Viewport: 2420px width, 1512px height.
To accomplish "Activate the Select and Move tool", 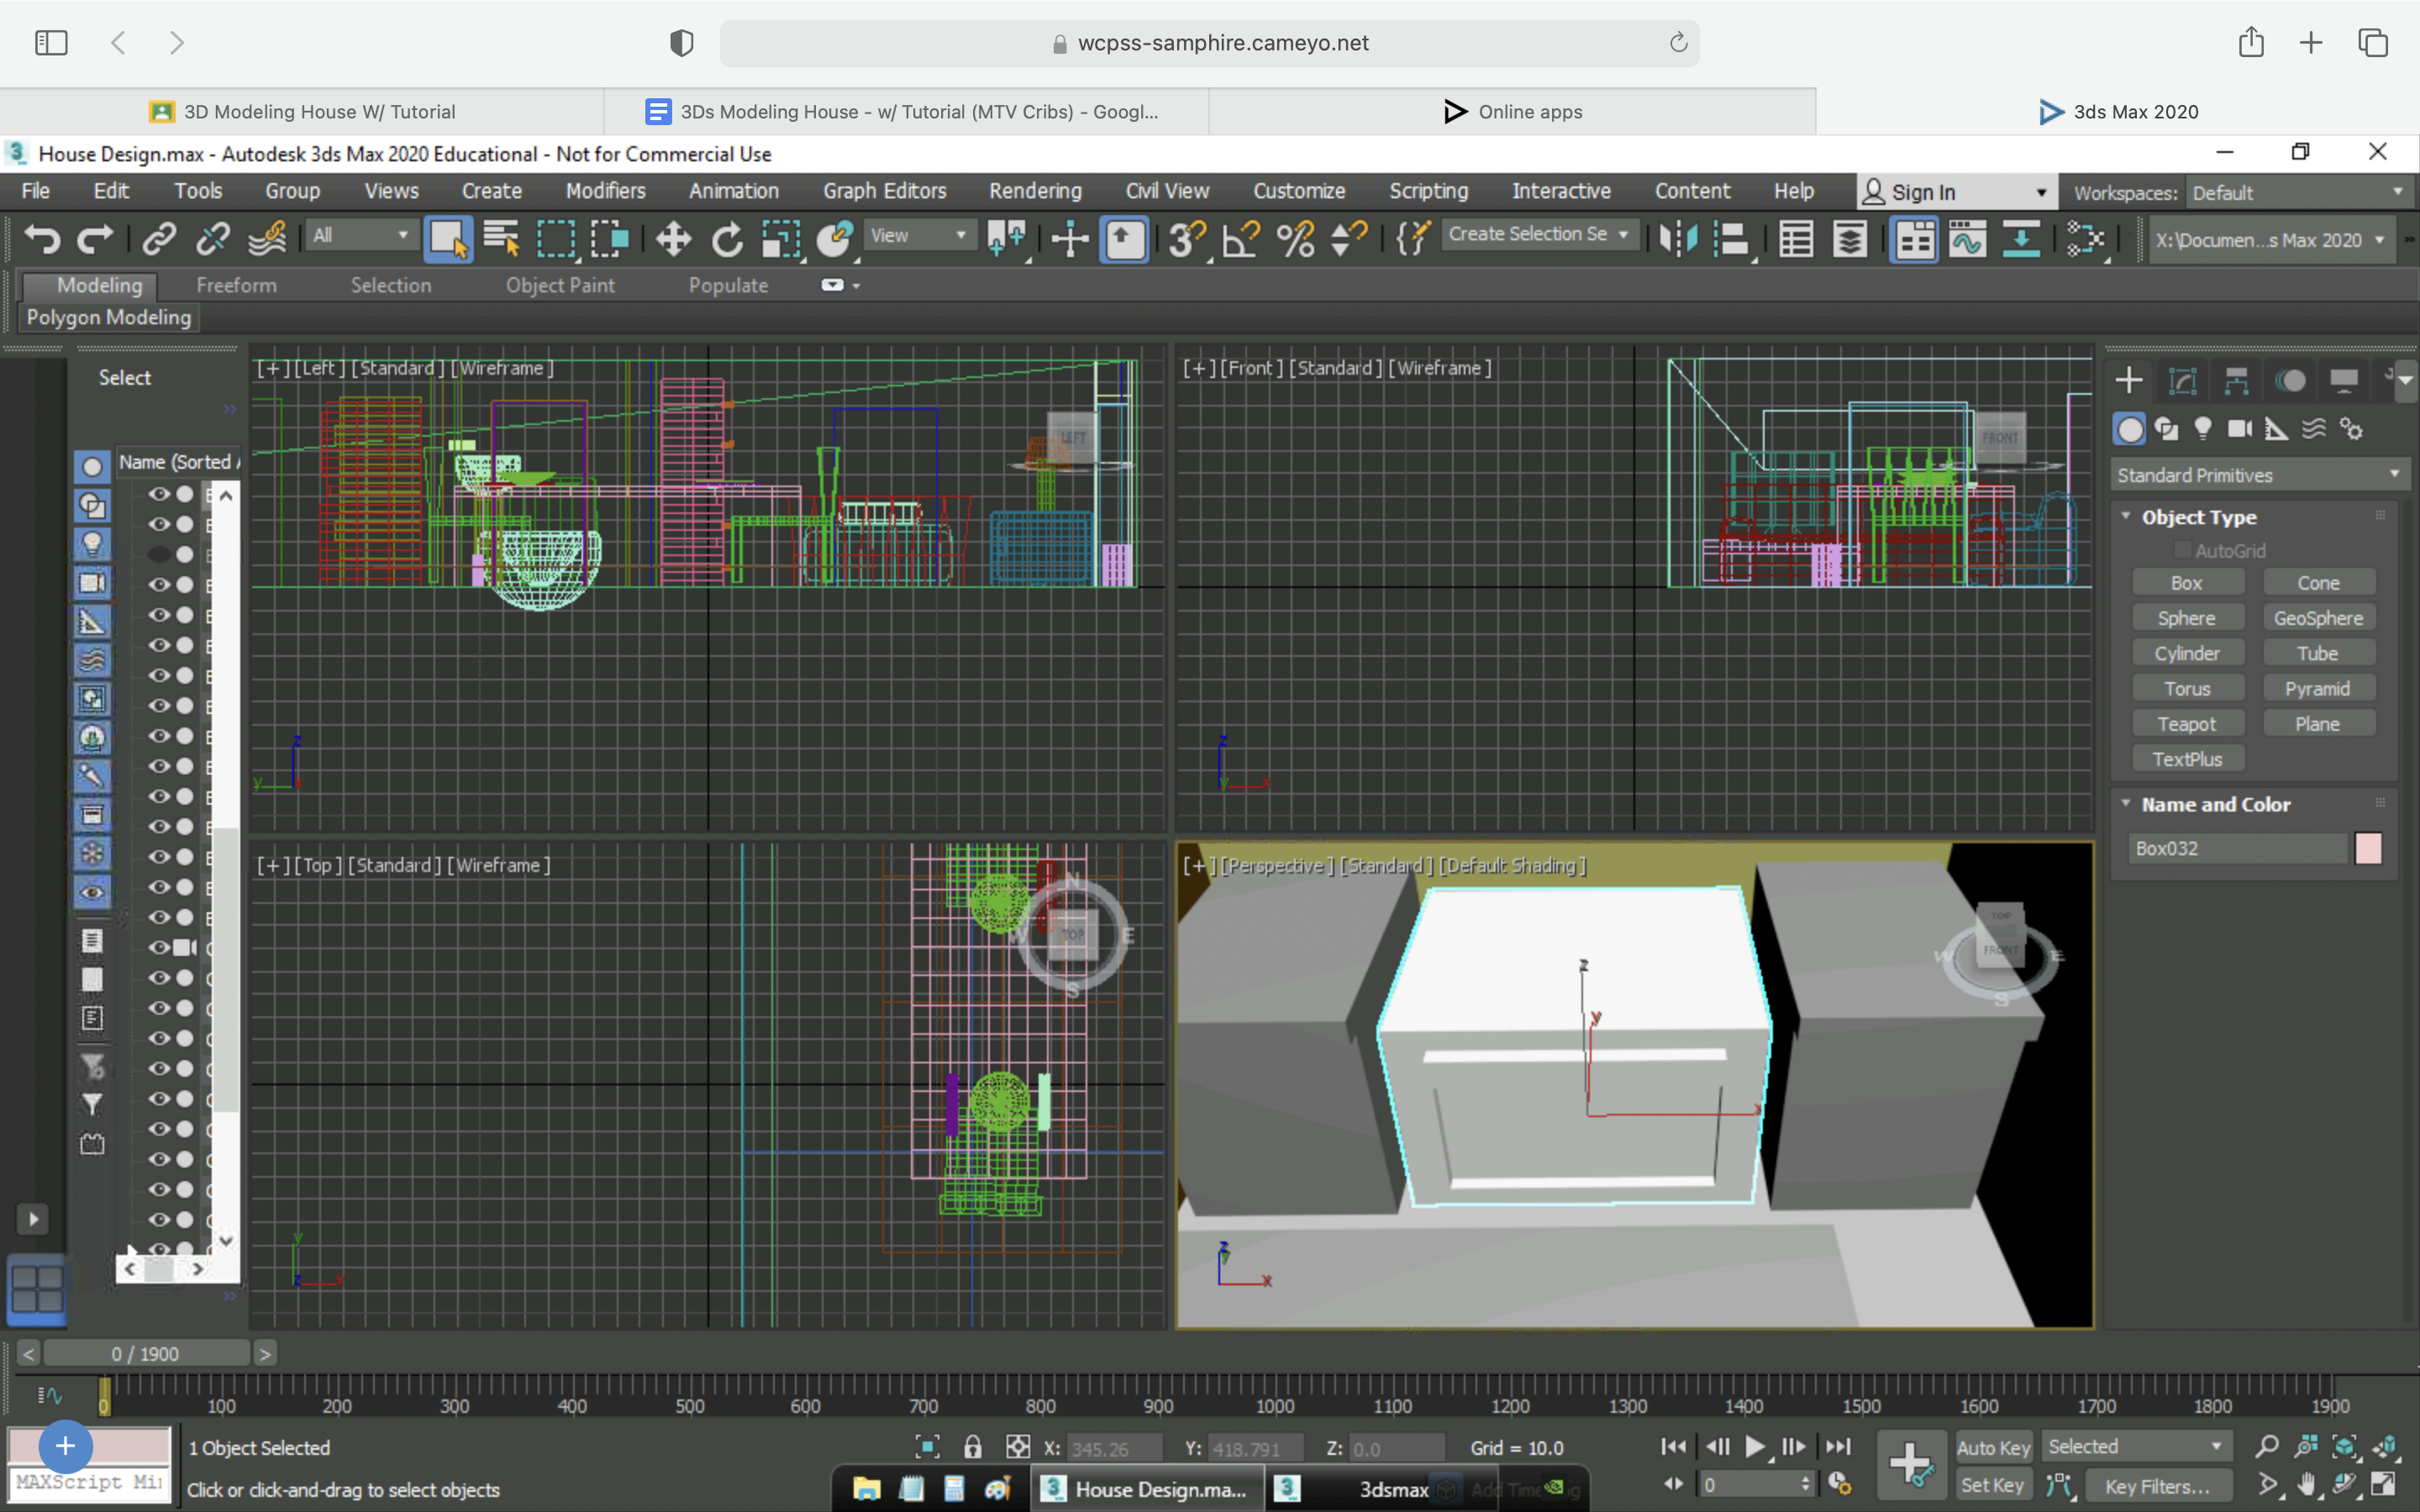I will [x=672, y=239].
